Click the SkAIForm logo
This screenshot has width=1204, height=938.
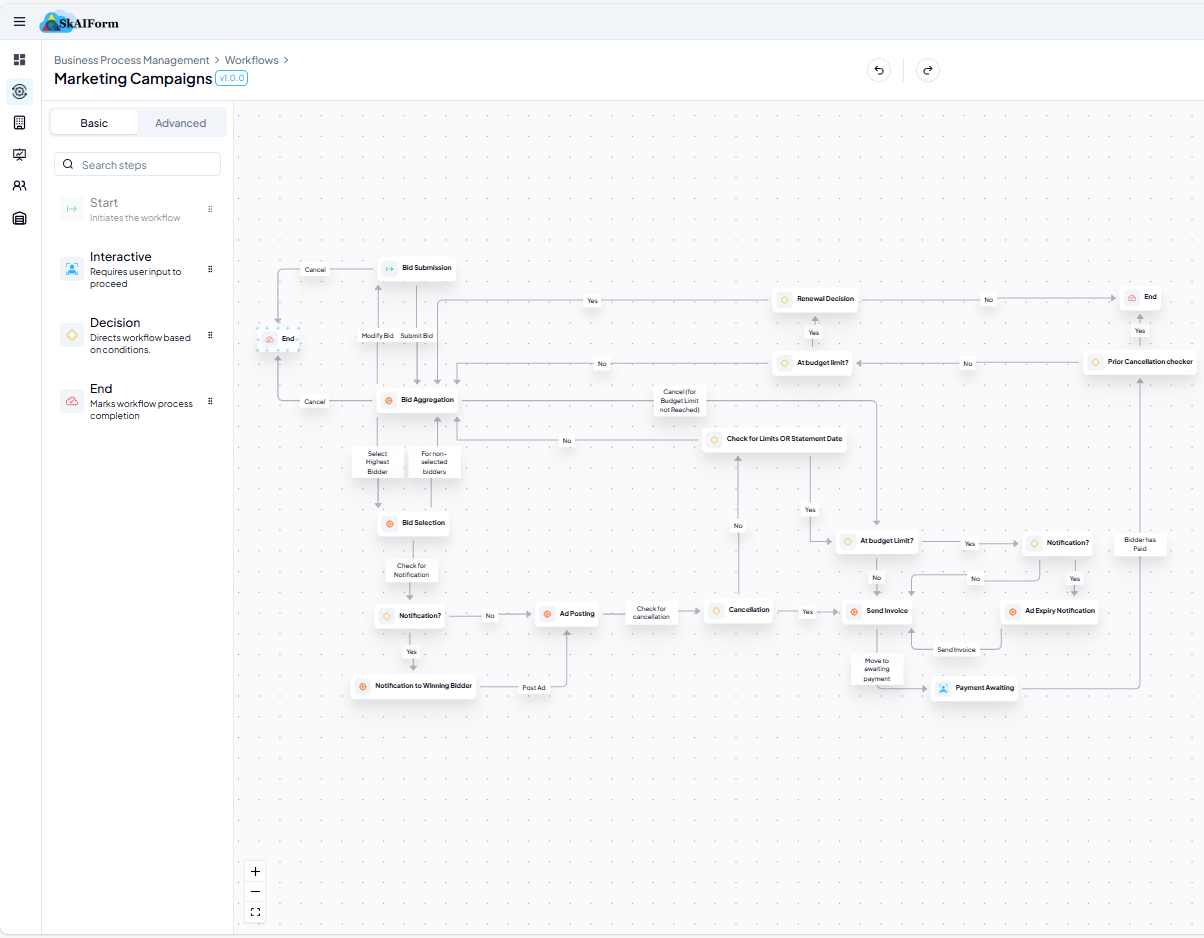[x=78, y=21]
